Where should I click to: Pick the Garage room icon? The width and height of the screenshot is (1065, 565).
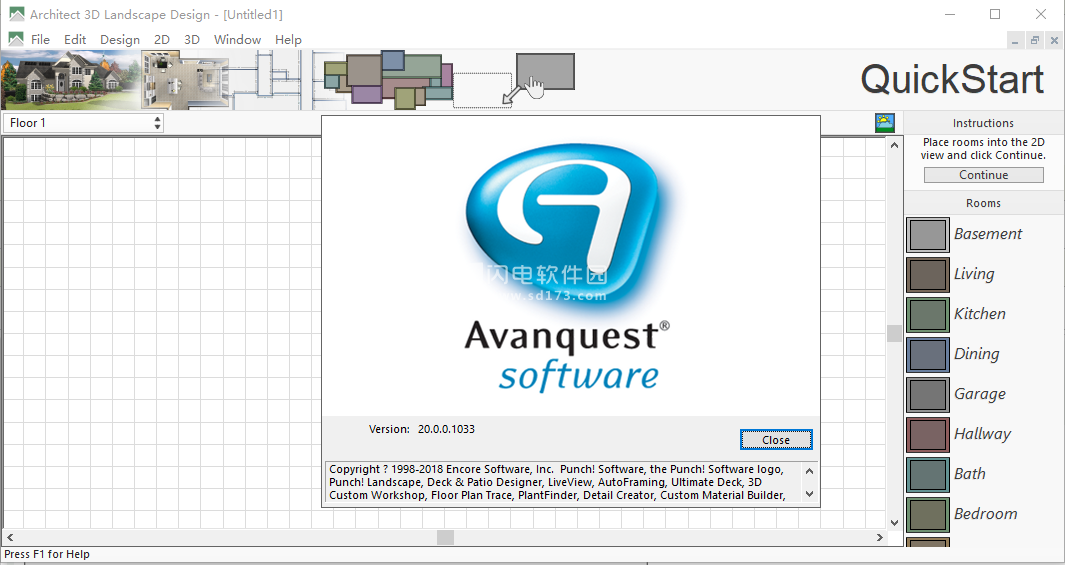(x=927, y=394)
